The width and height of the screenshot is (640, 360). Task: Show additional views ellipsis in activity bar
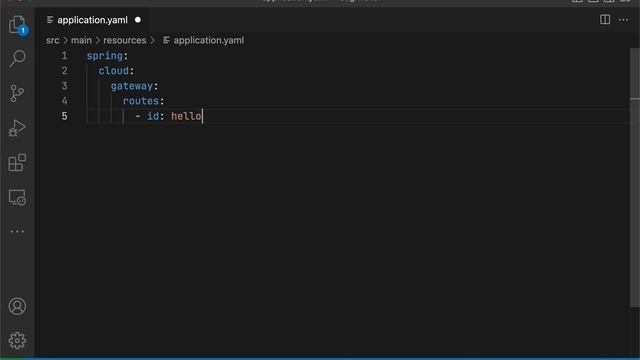coord(17,231)
